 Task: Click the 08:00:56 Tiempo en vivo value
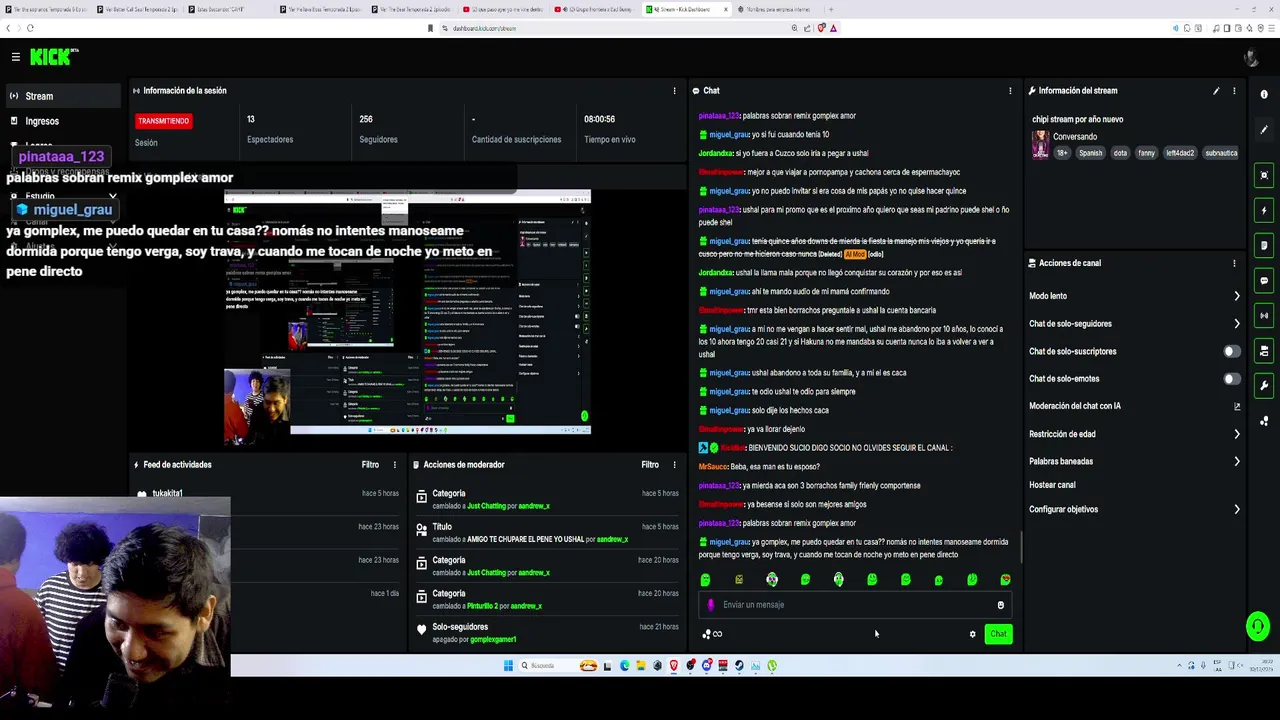click(599, 119)
